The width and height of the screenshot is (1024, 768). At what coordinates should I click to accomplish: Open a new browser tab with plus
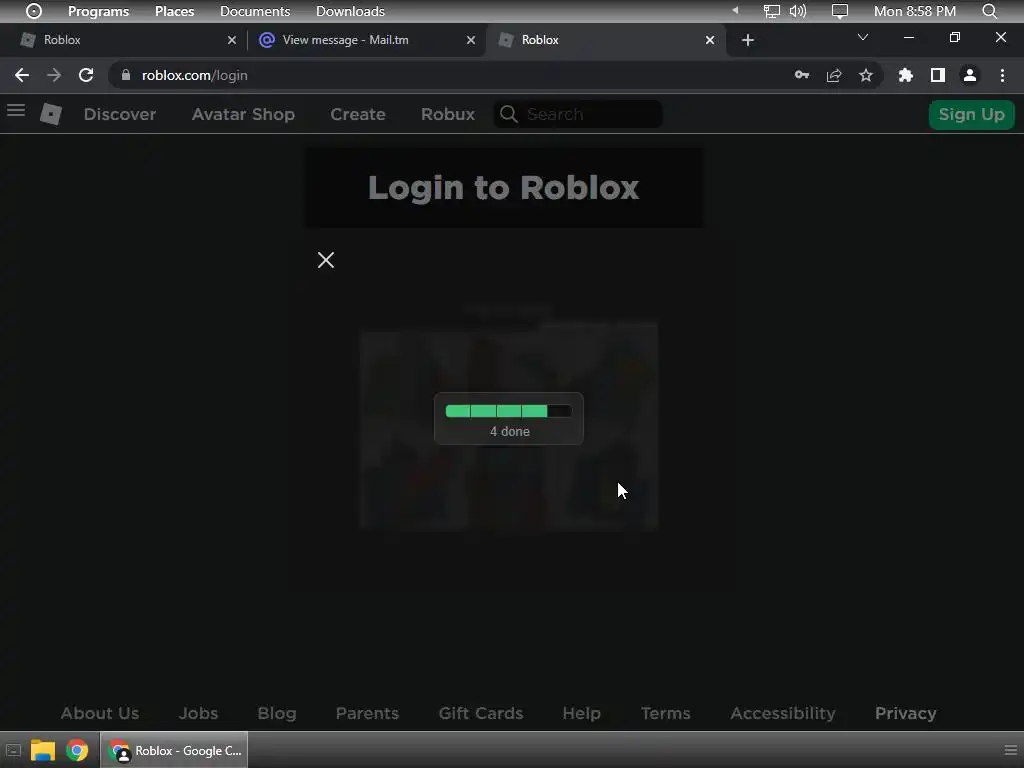[748, 40]
